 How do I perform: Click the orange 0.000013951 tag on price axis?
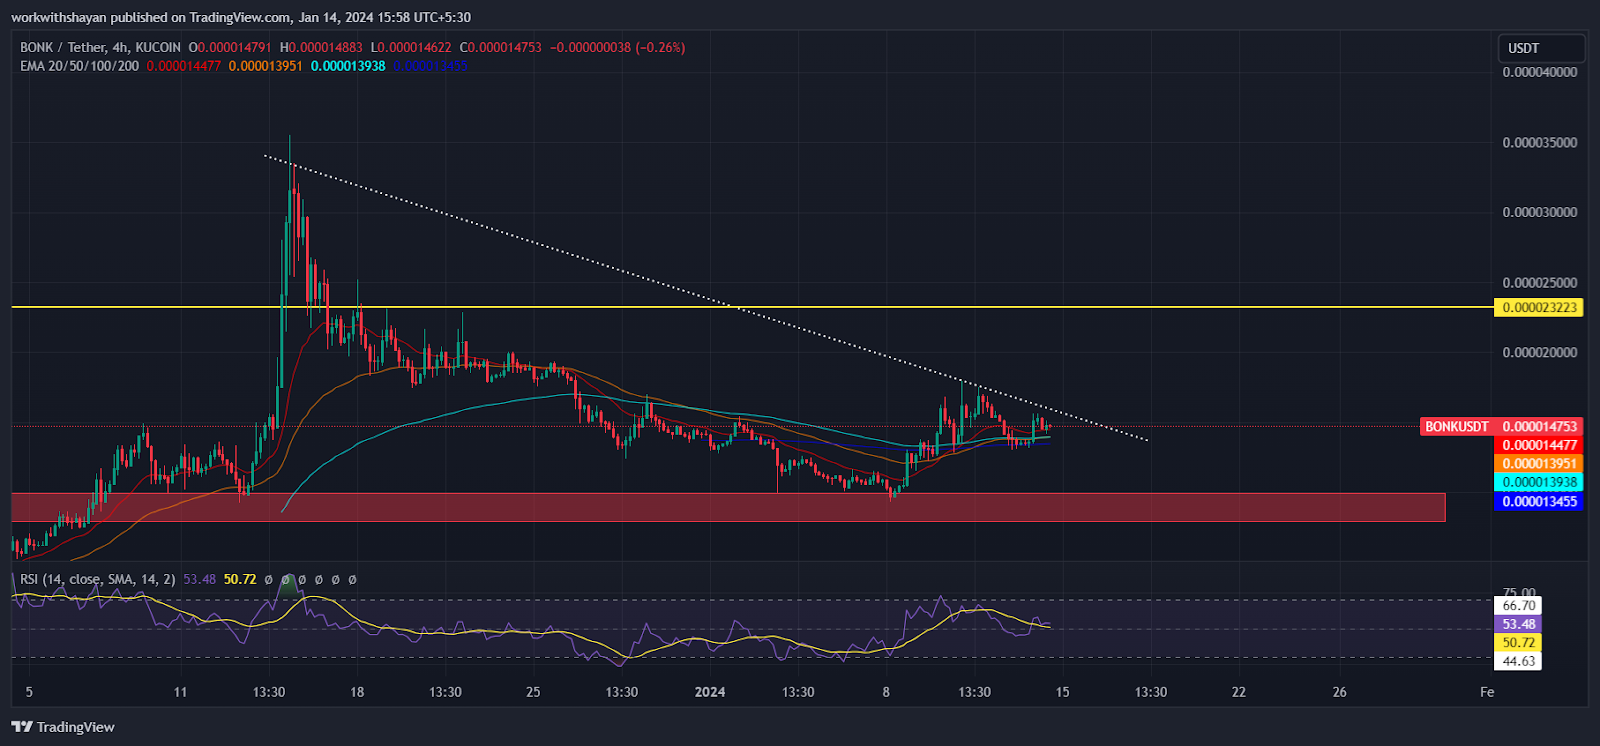pyautogui.click(x=1539, y=464)
